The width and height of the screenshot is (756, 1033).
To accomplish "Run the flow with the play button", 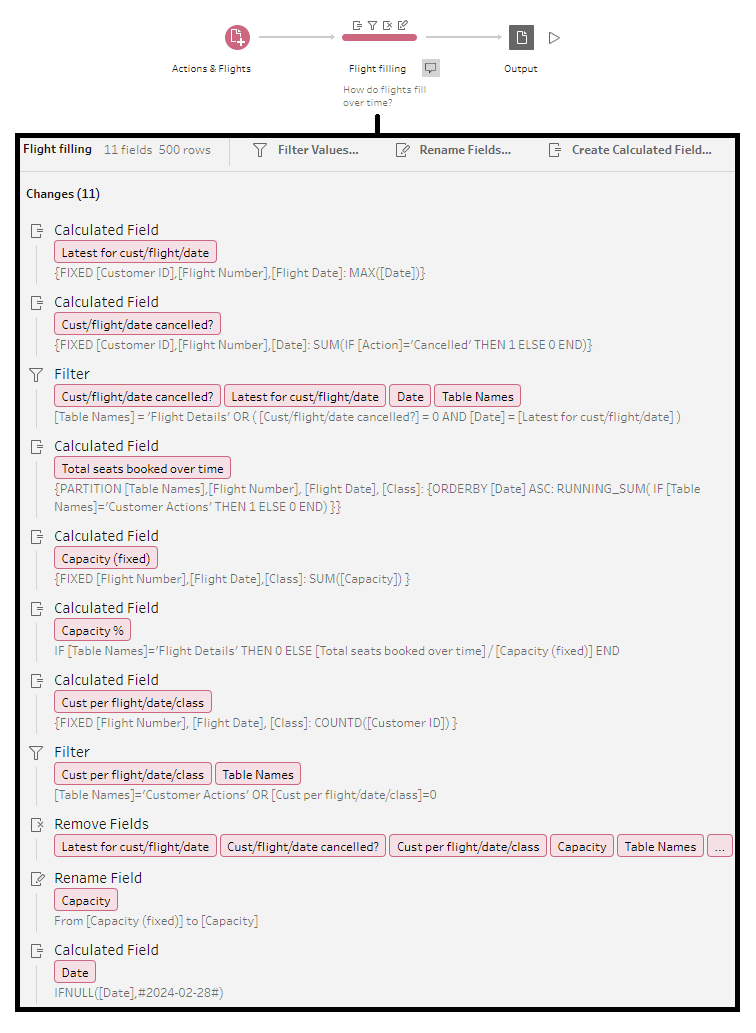I will (x=555, y=38).
